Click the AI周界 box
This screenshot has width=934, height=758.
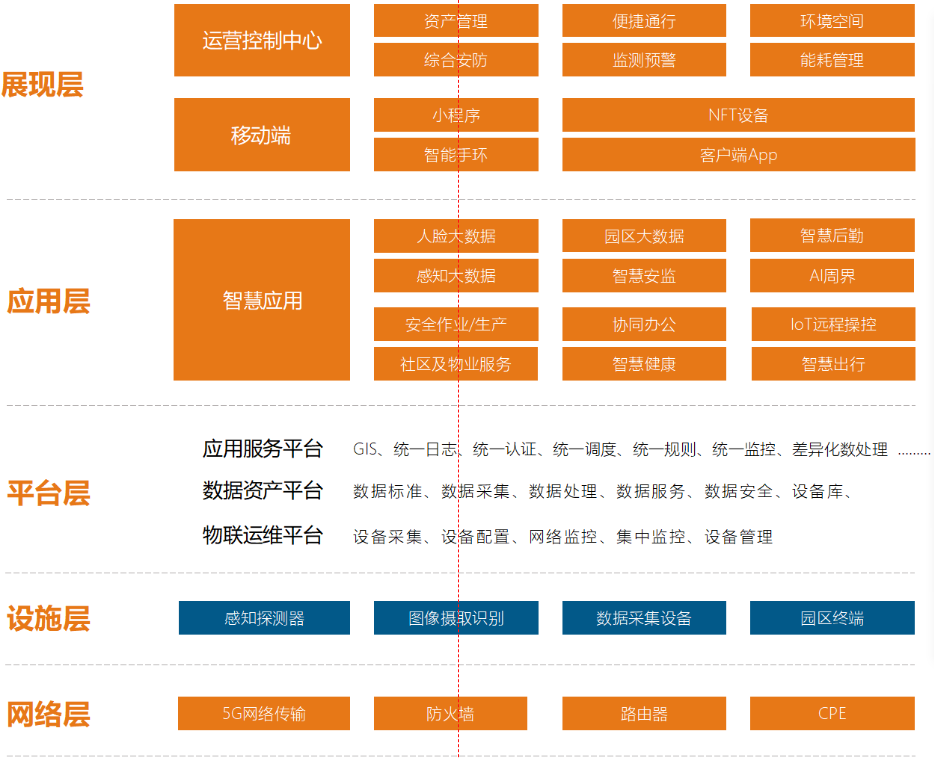(832, 276)
